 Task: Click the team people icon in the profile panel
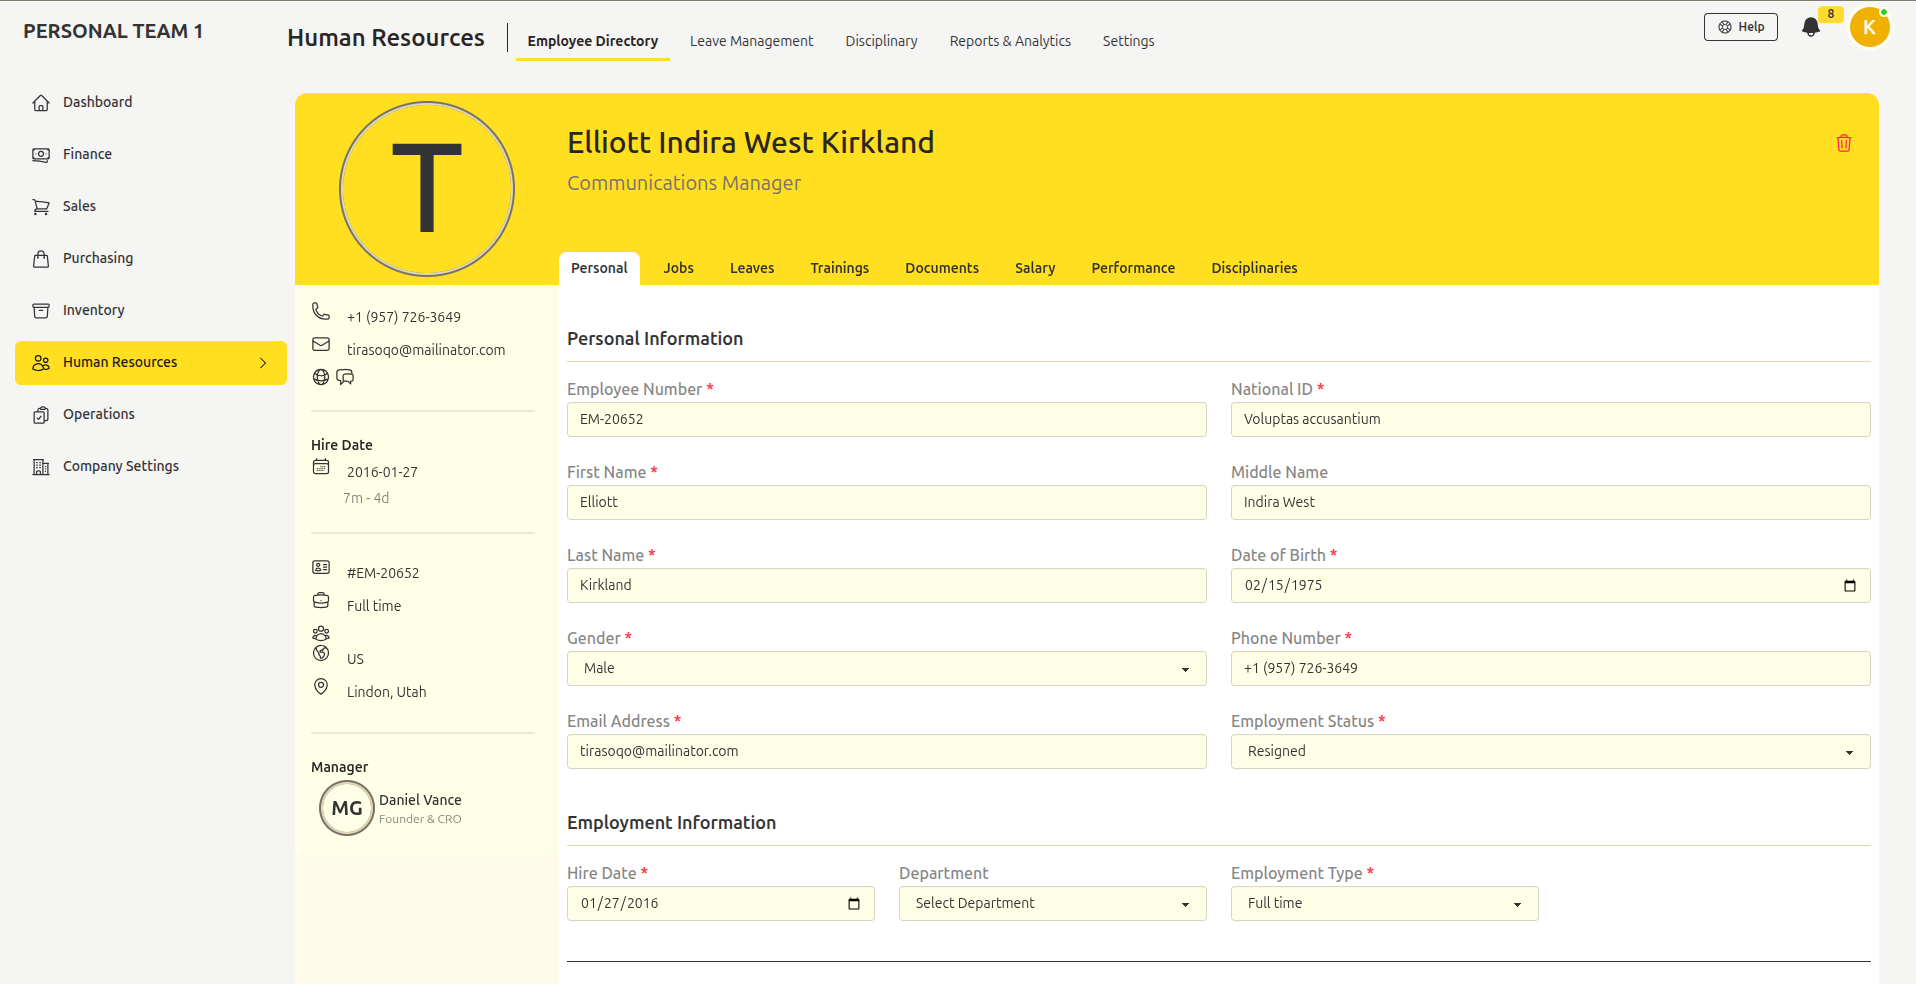coord(321,633)
